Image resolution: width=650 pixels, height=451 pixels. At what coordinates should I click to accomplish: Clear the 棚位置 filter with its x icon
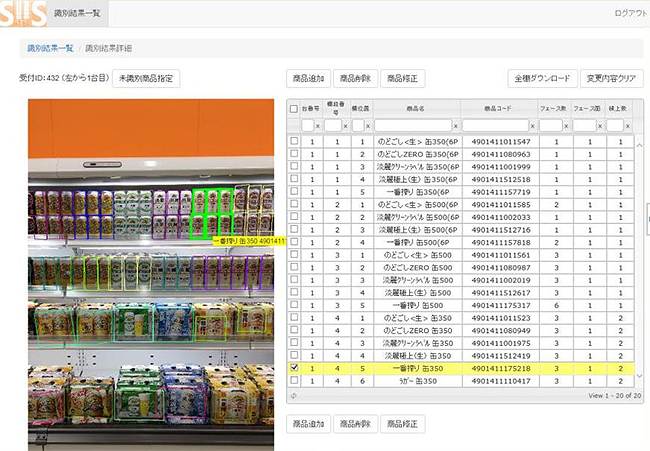coord(368,126)
